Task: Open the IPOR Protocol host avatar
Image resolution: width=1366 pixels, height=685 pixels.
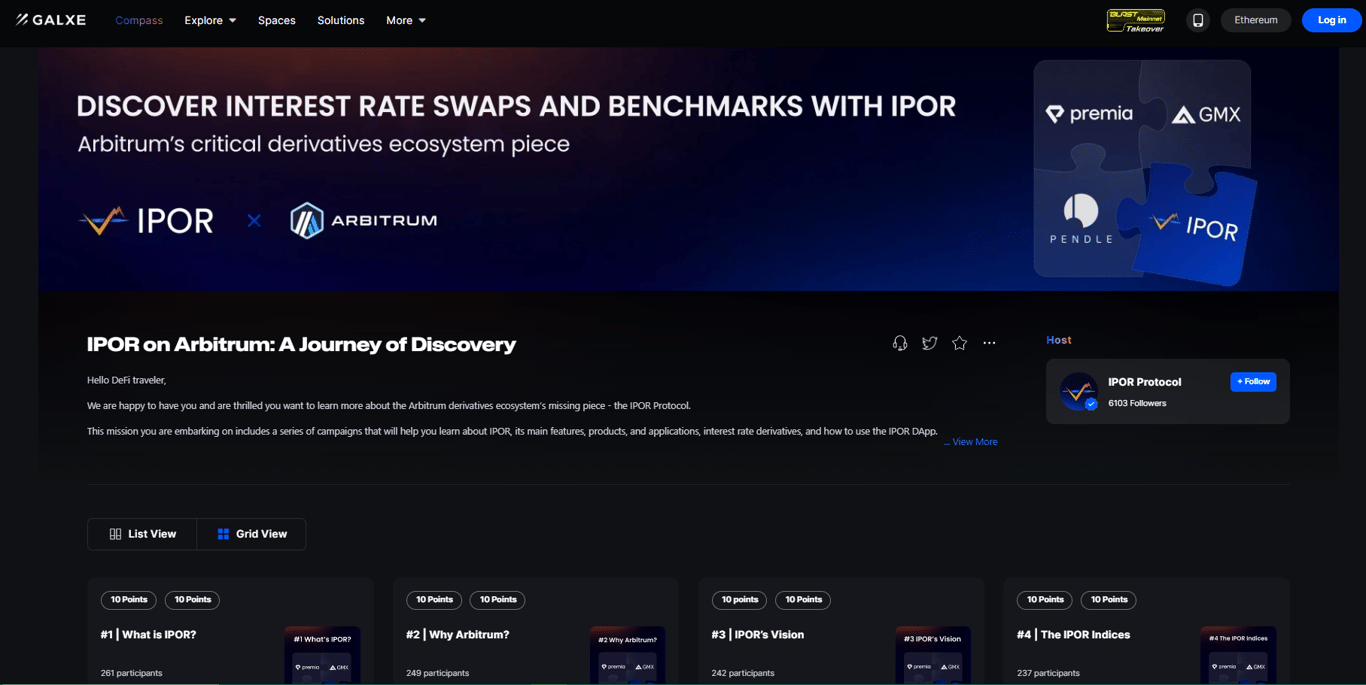Action: (x=1079, y=391)
